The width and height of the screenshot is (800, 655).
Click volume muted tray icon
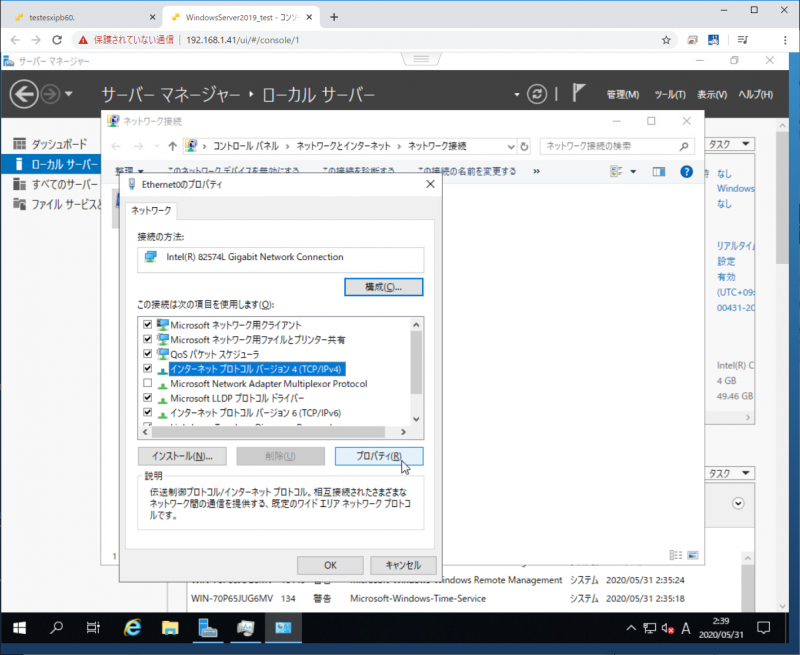pyautogui.click(x=668, y=628)
